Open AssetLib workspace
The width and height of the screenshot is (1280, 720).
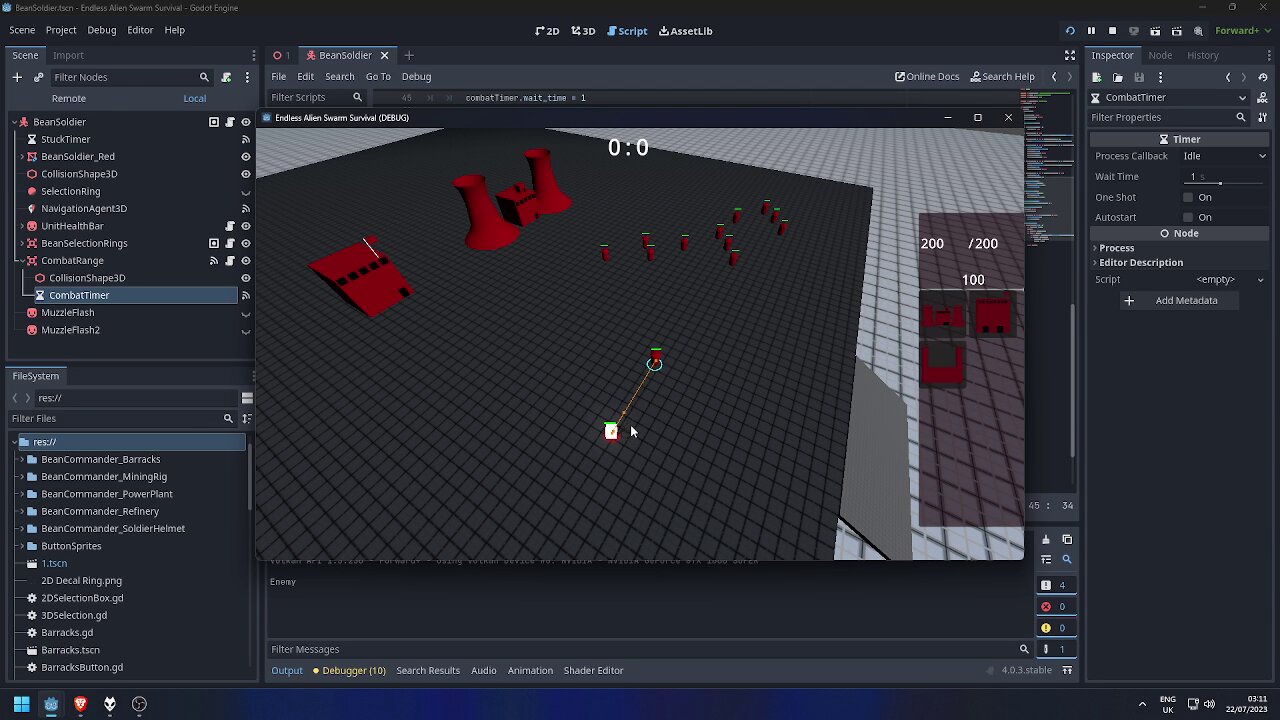coord(686,31)
